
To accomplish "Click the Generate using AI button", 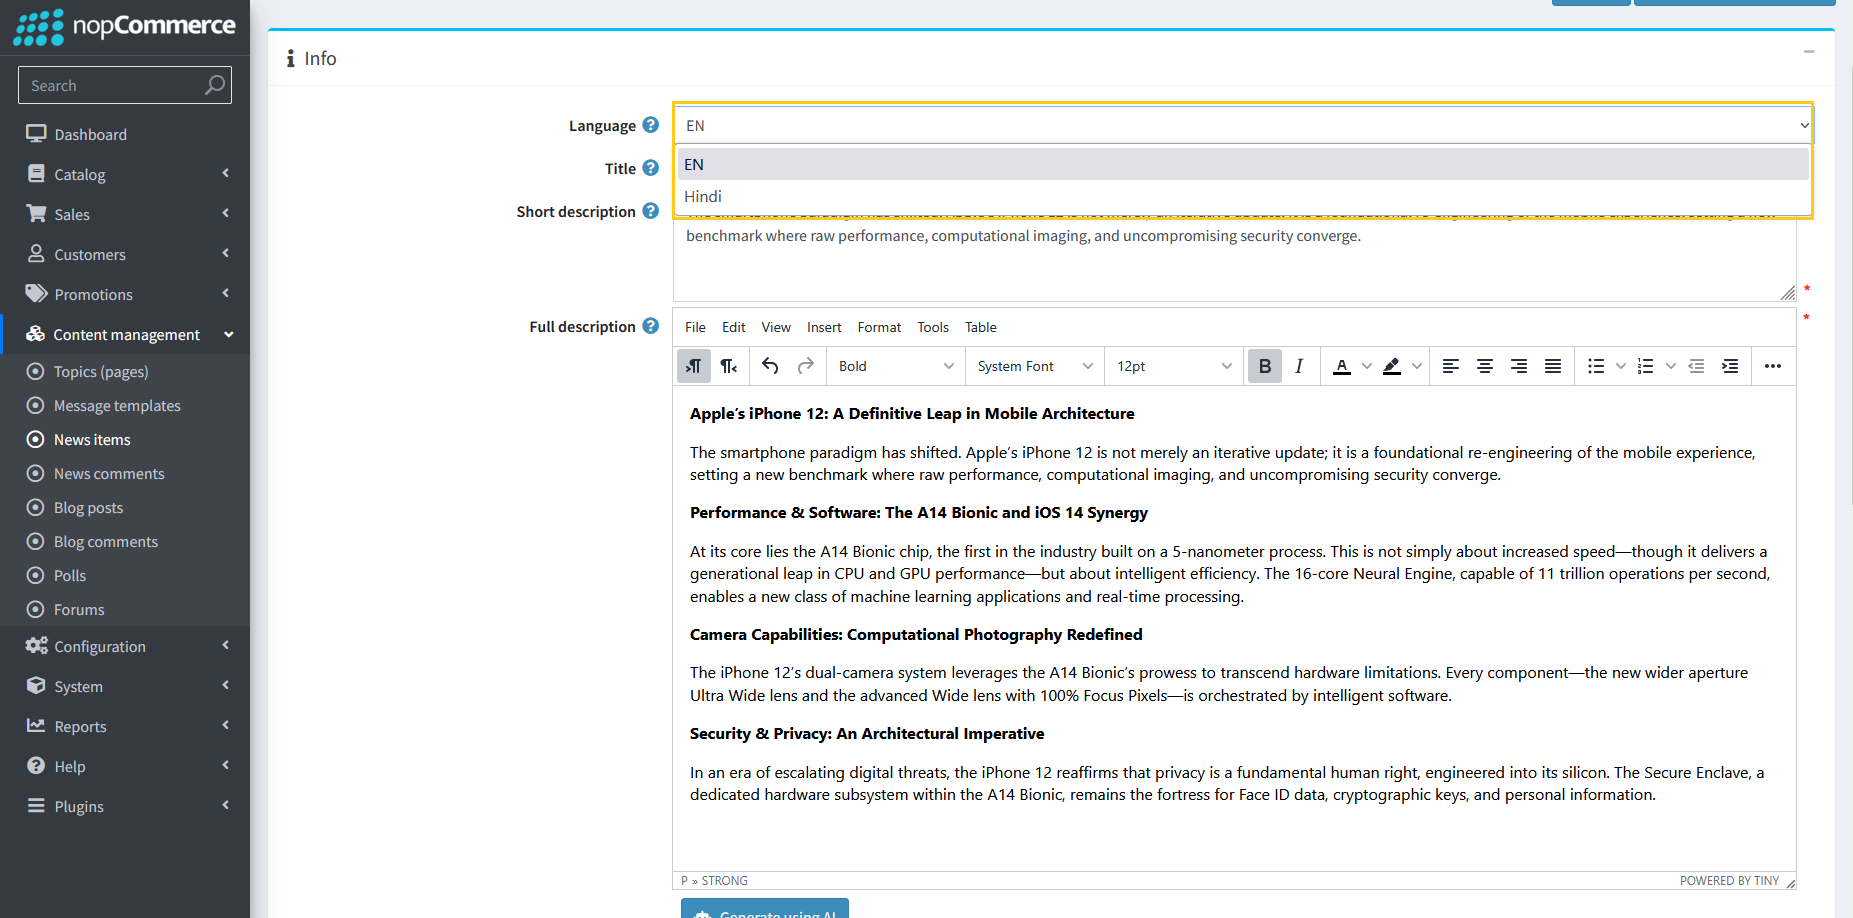I will [764, 911].
